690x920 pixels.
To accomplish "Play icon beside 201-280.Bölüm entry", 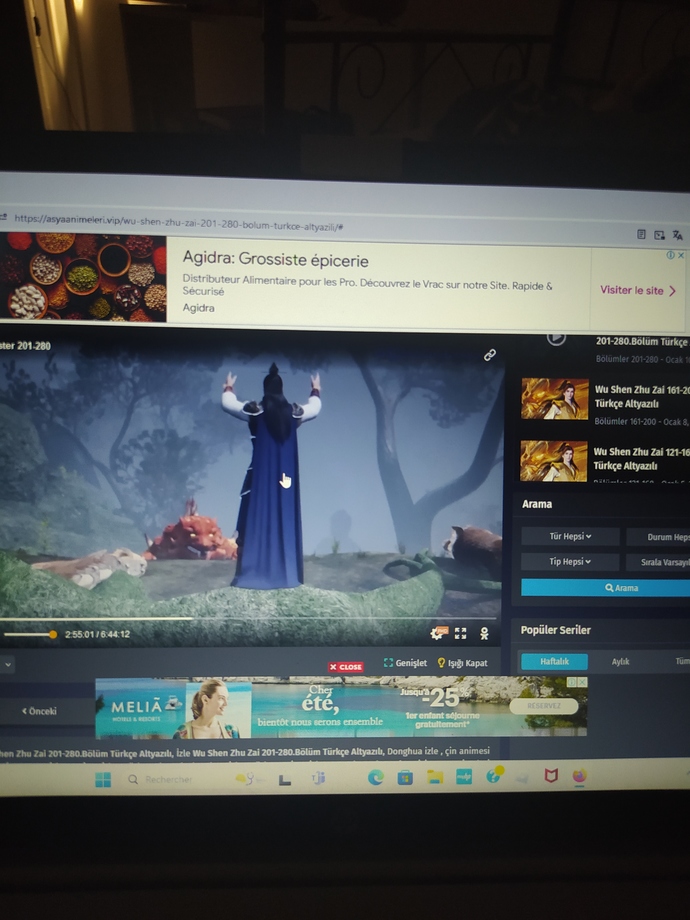I will 556,337.
